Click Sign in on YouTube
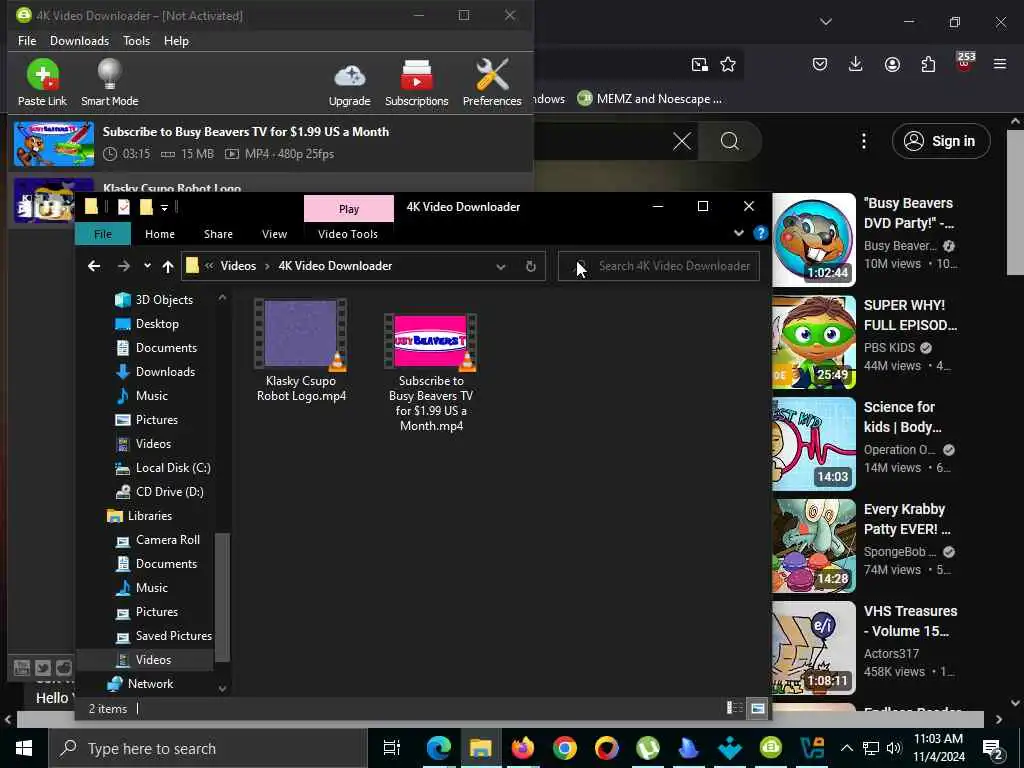The image size is (1024, 768). point(941,141)
